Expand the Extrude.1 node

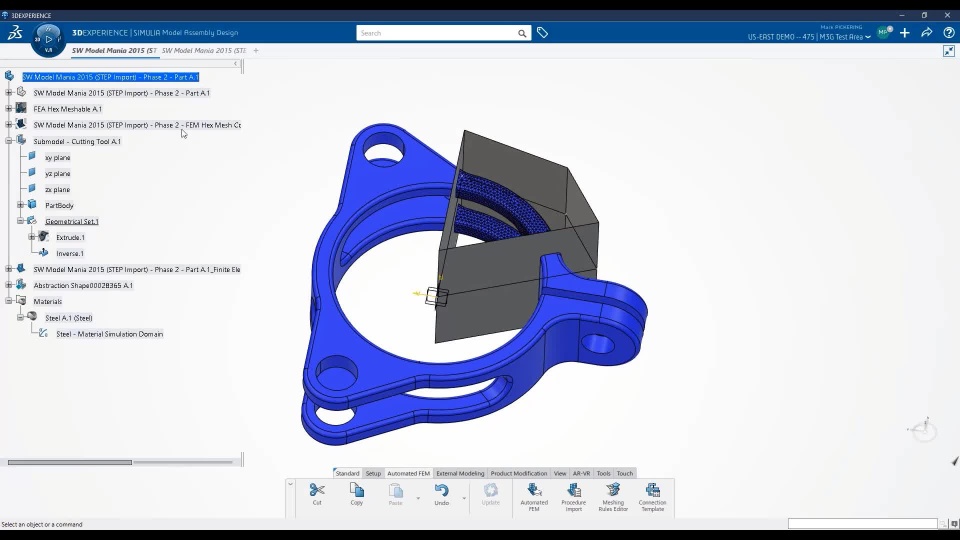[x=32, y=237]
